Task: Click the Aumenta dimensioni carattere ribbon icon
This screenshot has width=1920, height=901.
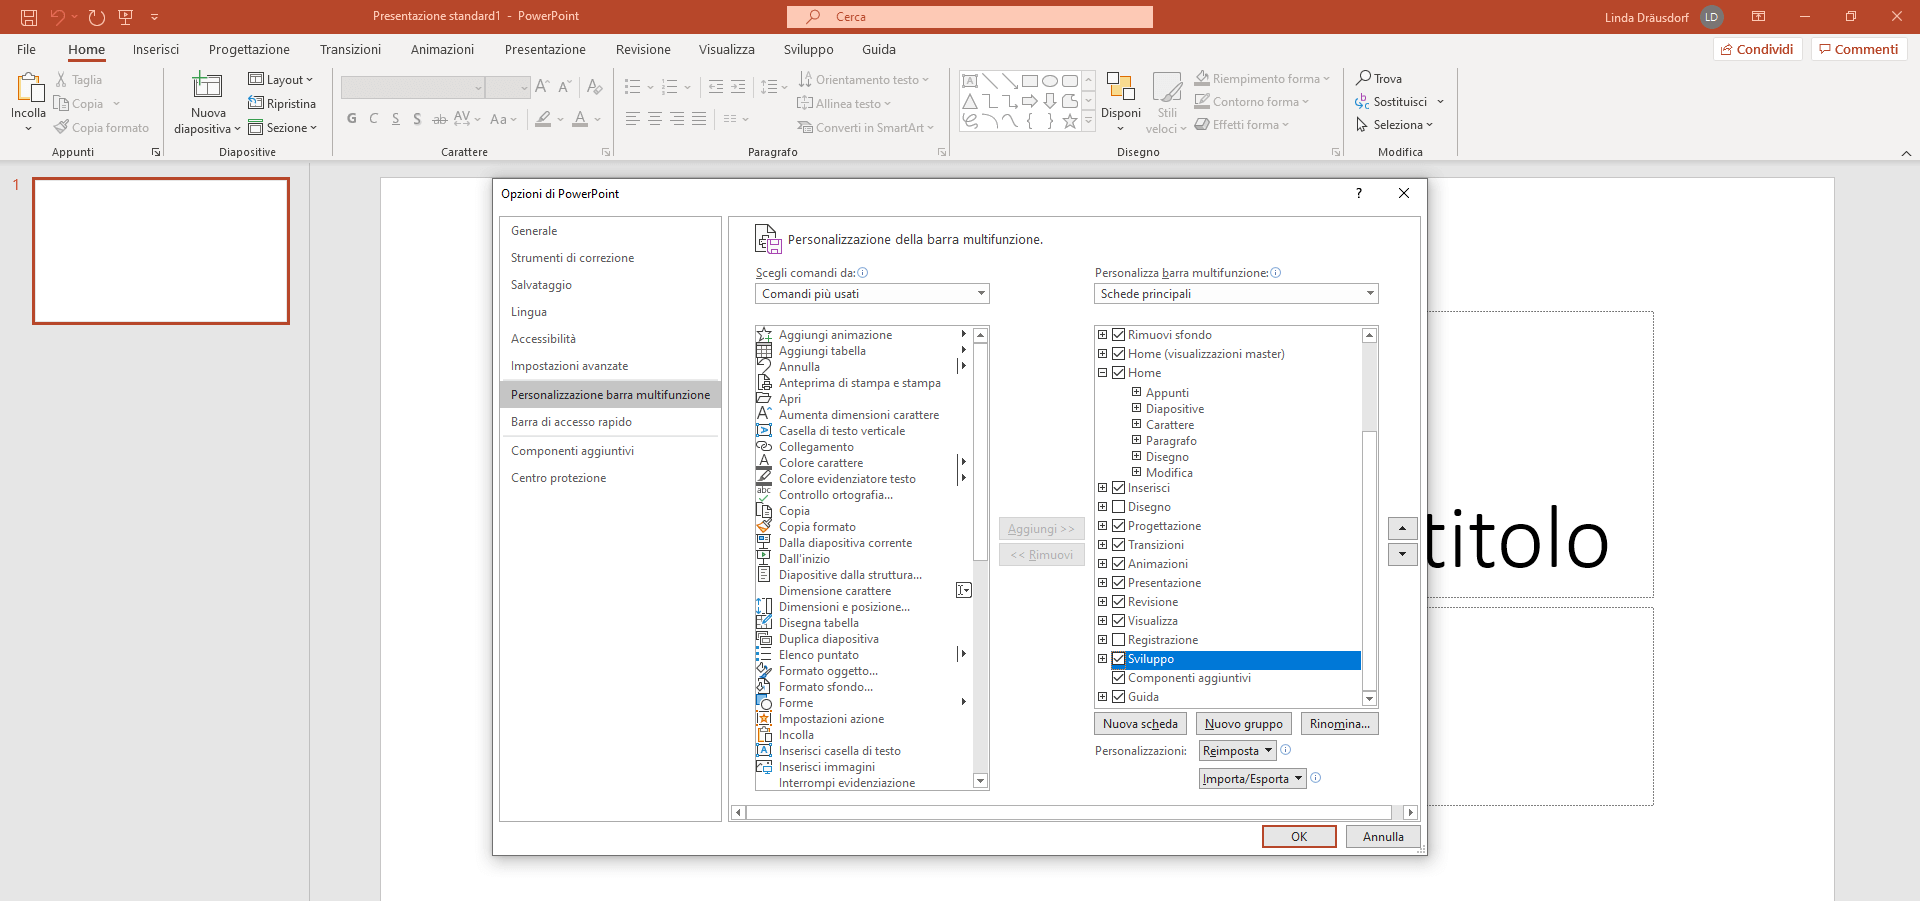Action: click(x=542, y=87)
